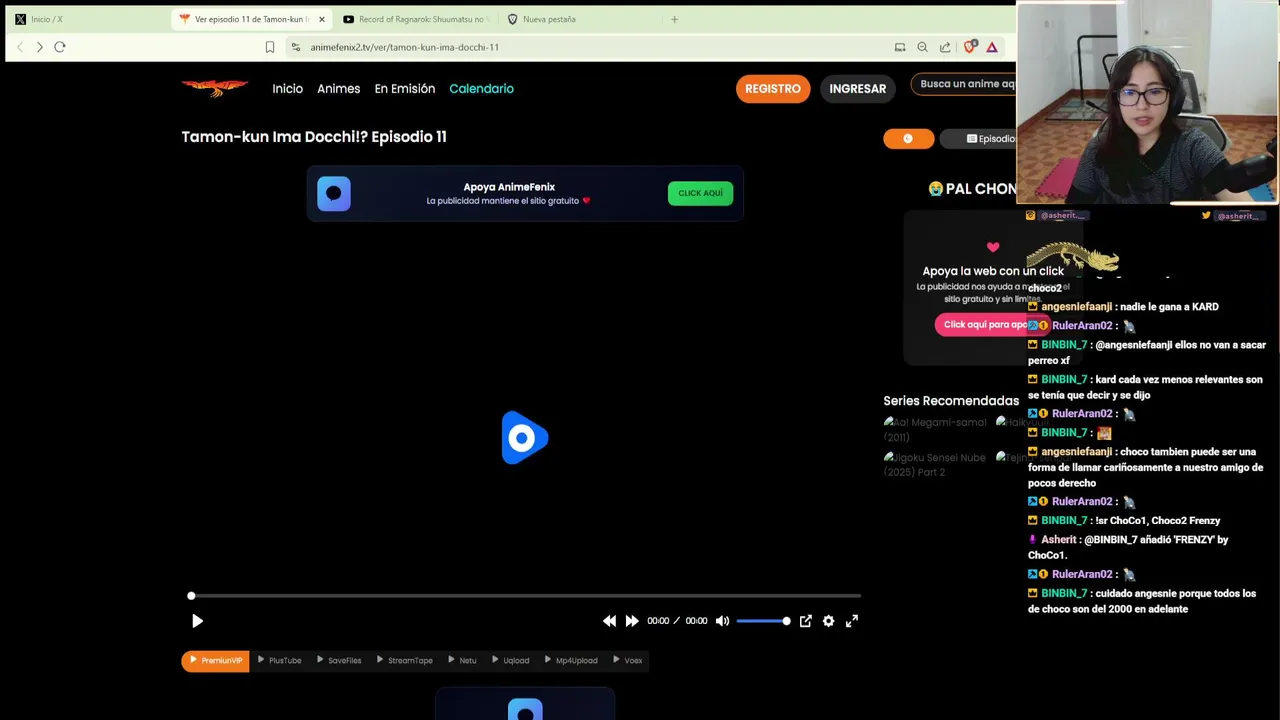Image resolution: width=1280 pixels, height=720 pixels.
Task: Select the Uqload server
Action: pyautogui.click(x=510, y=660)
